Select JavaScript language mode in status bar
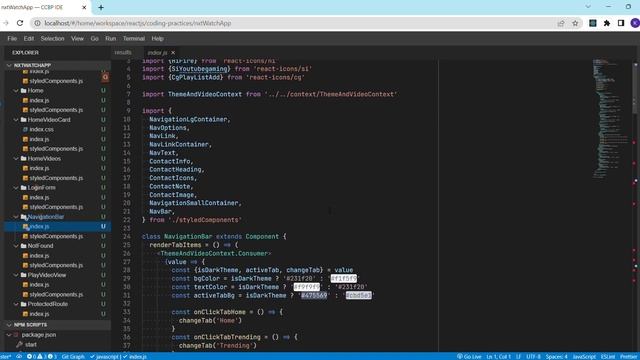The image size is (640, 360). coord(584,356)
